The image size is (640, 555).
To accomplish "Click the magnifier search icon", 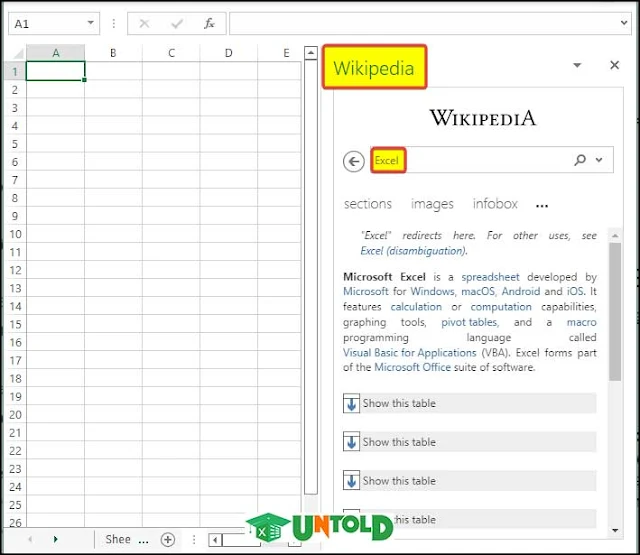I will pyautogui.click(x=580, y=160).
